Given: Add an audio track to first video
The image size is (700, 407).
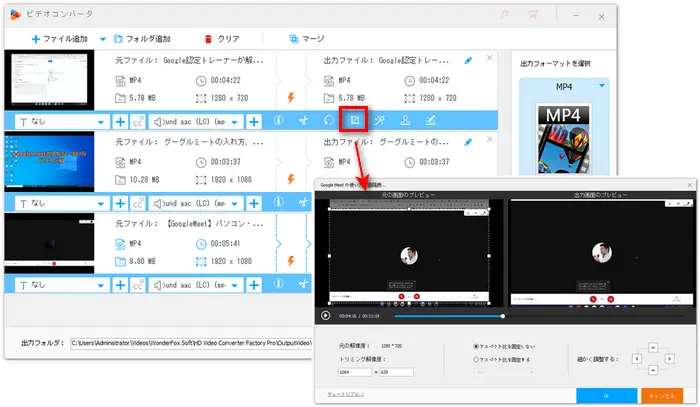Looking at the screenshot, I should 254,121.
